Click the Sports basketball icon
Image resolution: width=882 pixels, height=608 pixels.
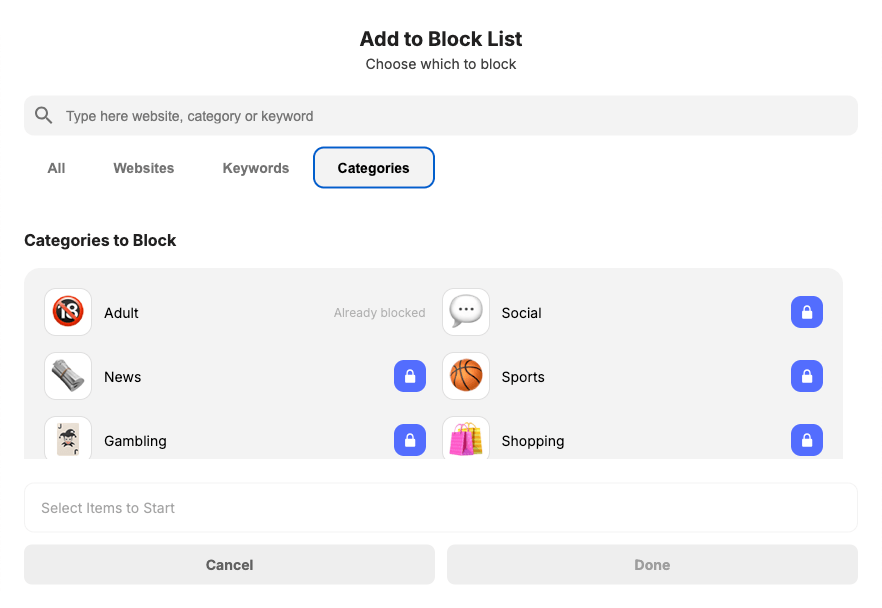point(466,376)
